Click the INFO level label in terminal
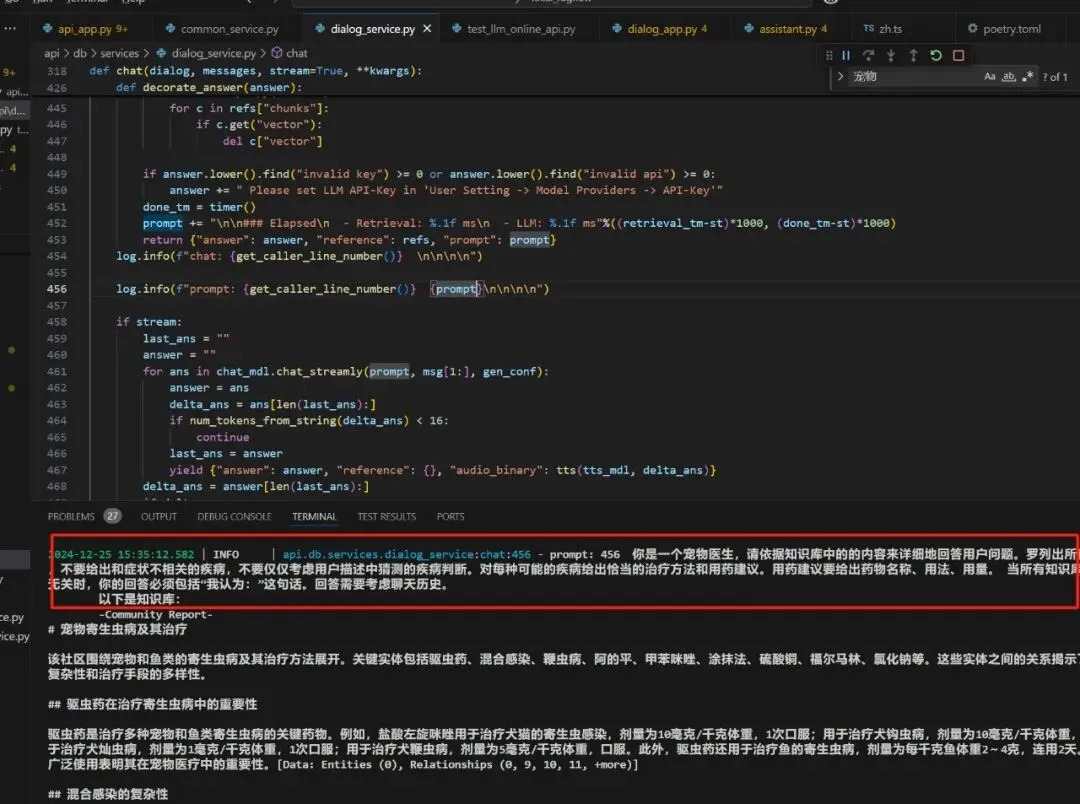The height and width of the screenshot is (804, 1080). click(226, 554)
